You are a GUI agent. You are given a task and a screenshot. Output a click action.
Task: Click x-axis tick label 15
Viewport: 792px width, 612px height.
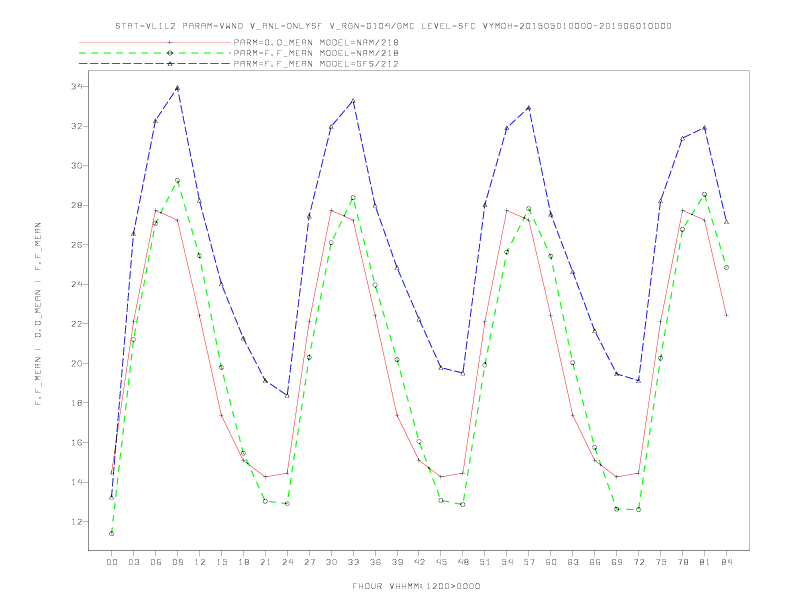221,562
